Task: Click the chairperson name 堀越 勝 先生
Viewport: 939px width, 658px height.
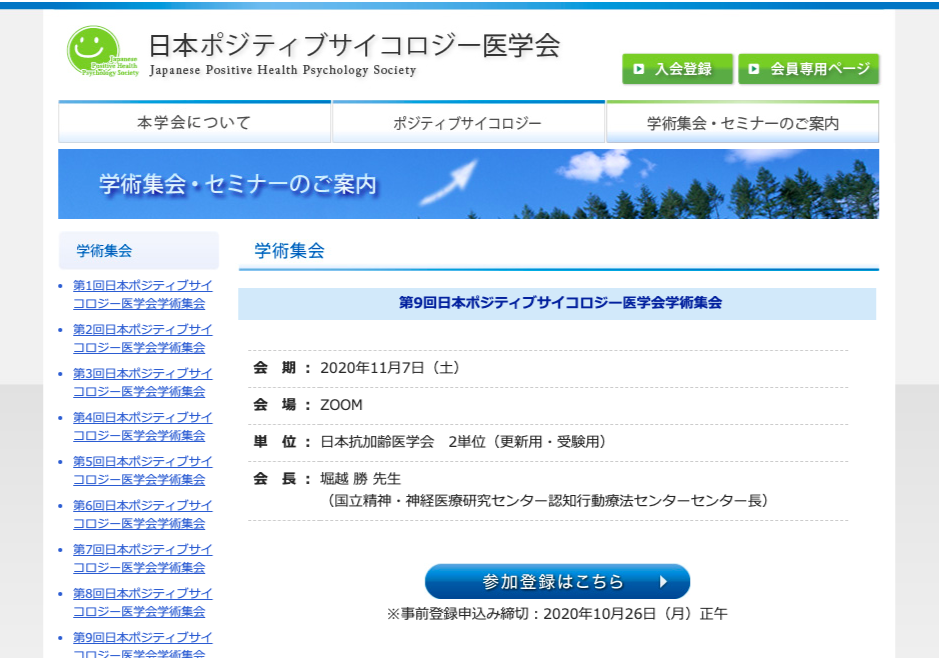Action: pyautogui.click(x=361, y=478)
